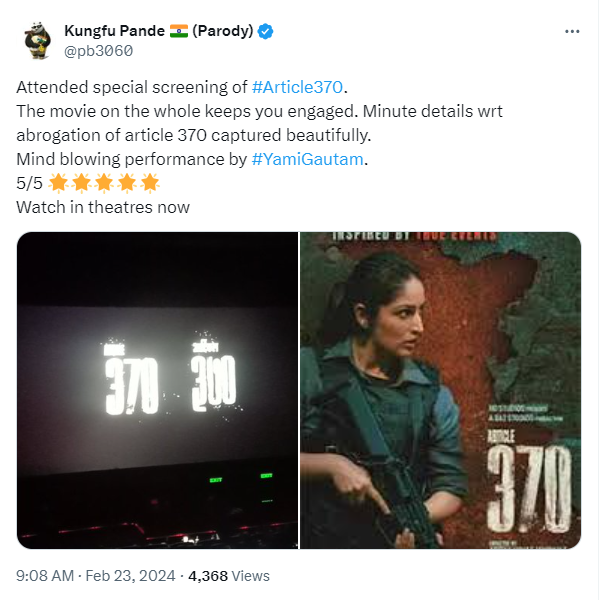
Task: Click the blue verified checkmark badge
Action: pyautogui.click(x=265, y=31)
